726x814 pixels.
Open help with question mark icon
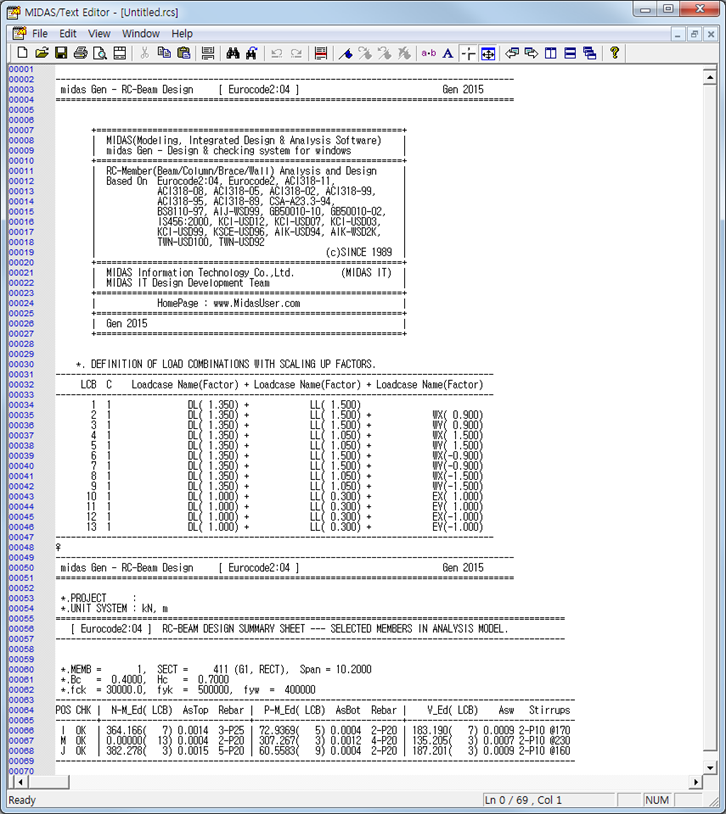point(614,53)
